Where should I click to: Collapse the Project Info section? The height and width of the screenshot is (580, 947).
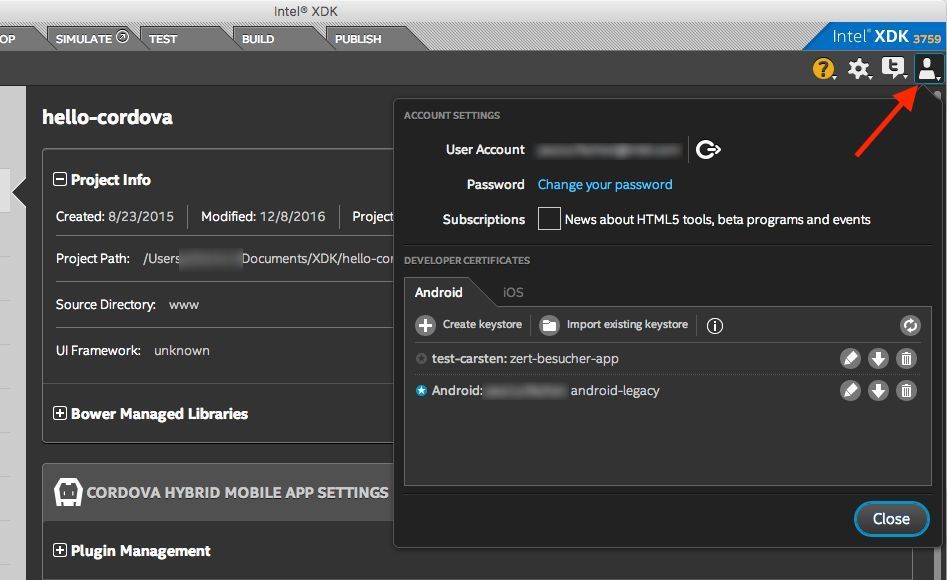coord(60,180)
